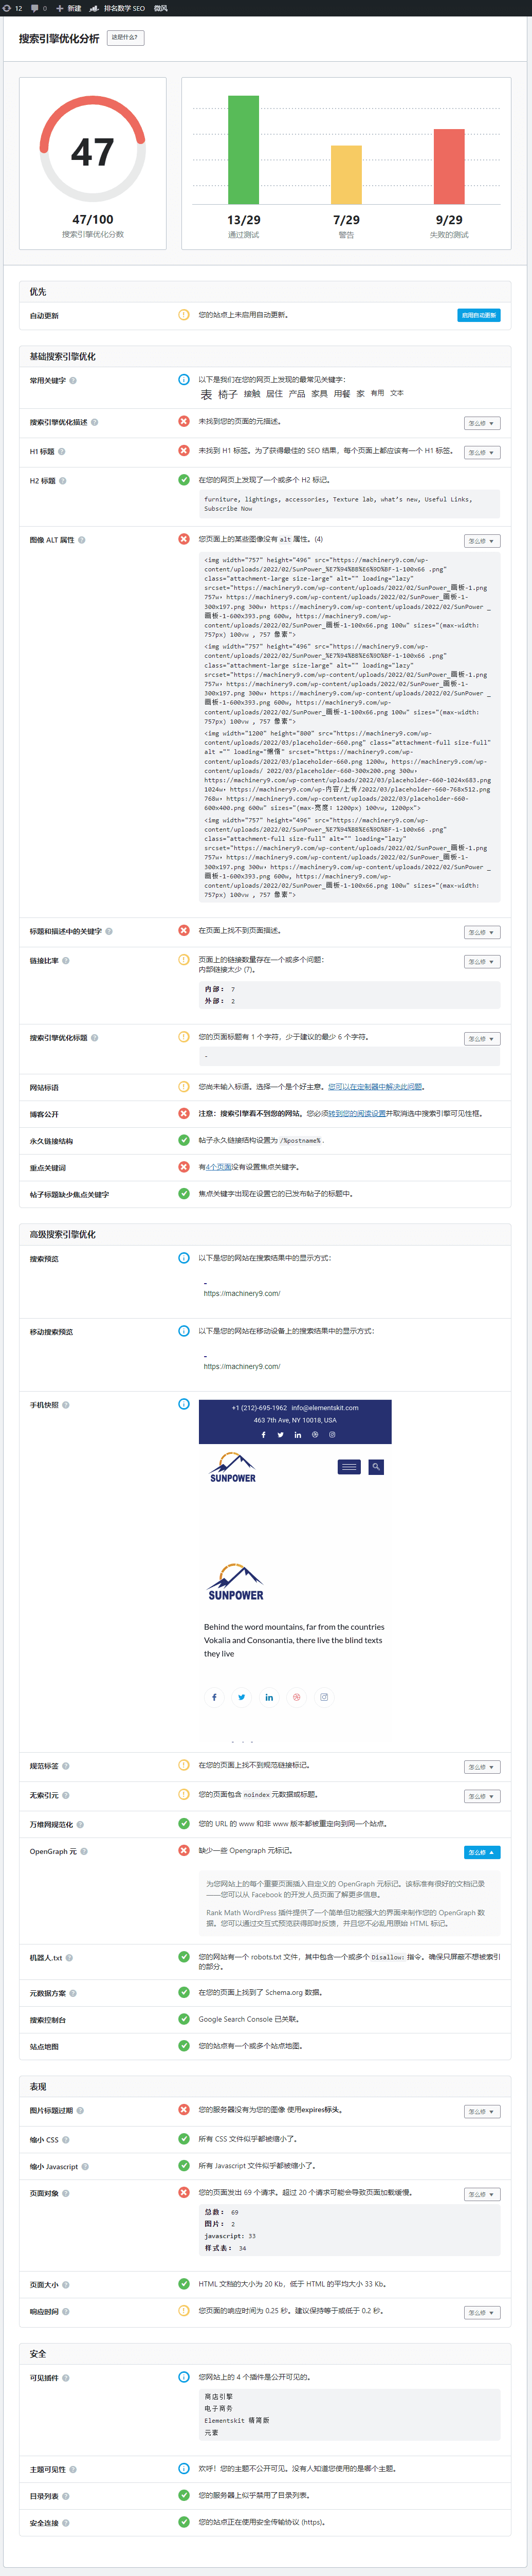
Task: Click help icon next to 图片标题过期
Action: pyautogui.click(x=80, y=2111)
